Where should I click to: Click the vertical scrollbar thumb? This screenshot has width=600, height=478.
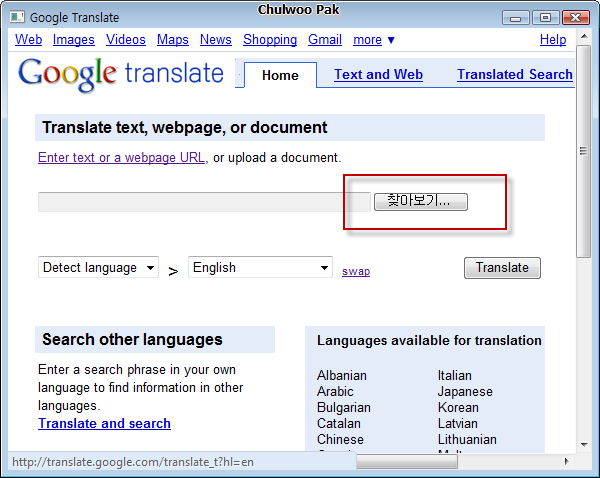tap(584, 152)
